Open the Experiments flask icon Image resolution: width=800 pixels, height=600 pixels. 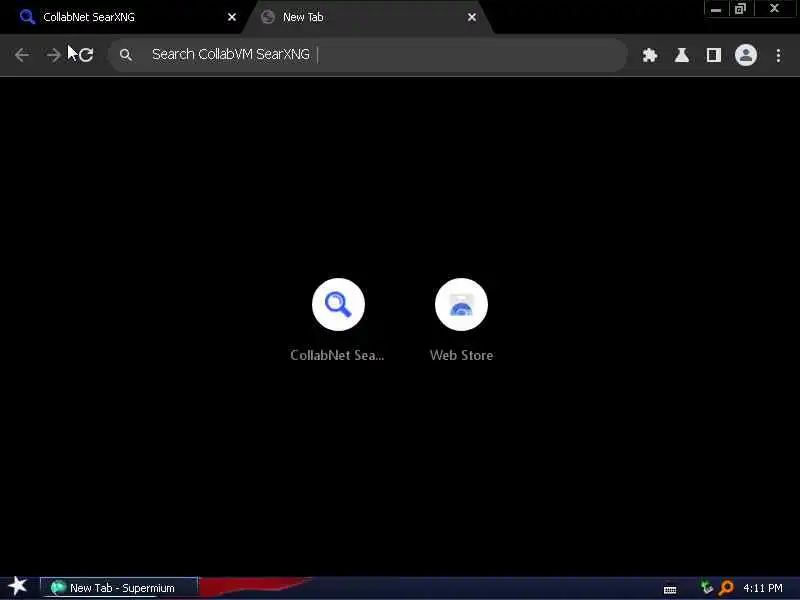click(682, 55)
